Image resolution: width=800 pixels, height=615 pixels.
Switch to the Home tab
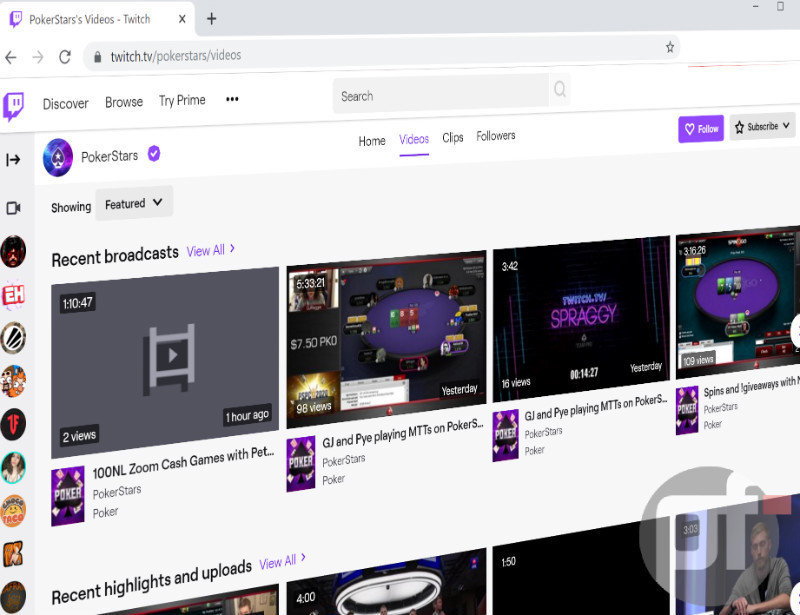[x=372, y=141]
